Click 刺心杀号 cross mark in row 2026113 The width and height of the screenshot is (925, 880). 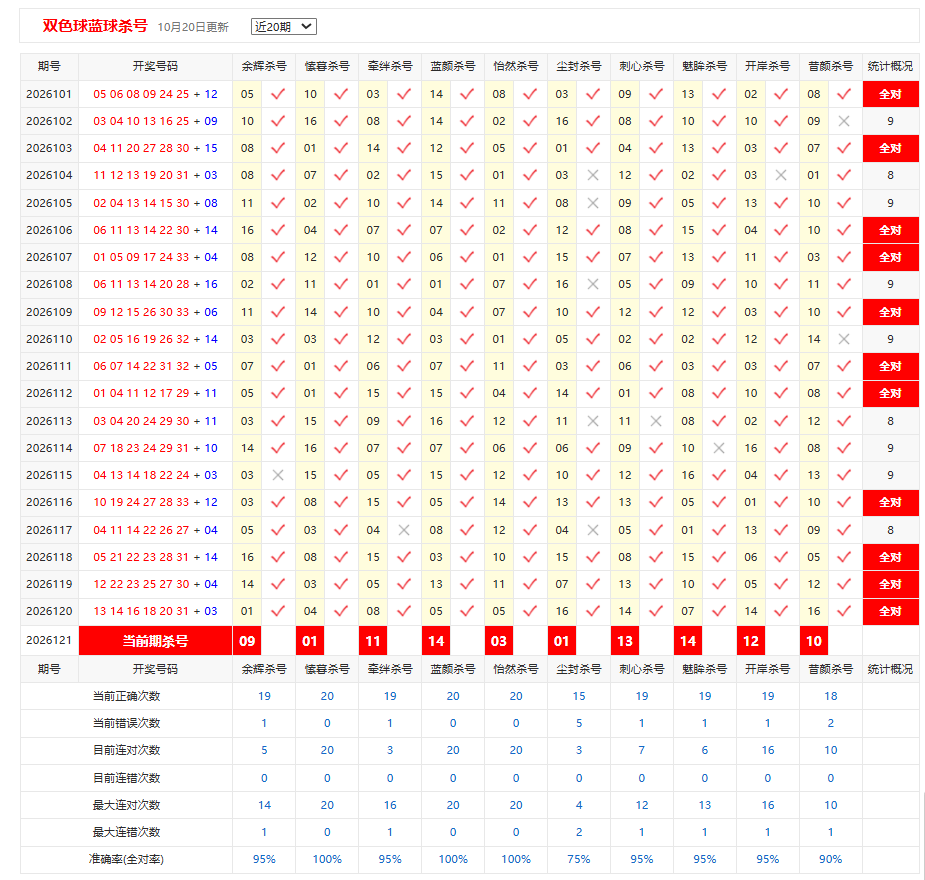655,421
